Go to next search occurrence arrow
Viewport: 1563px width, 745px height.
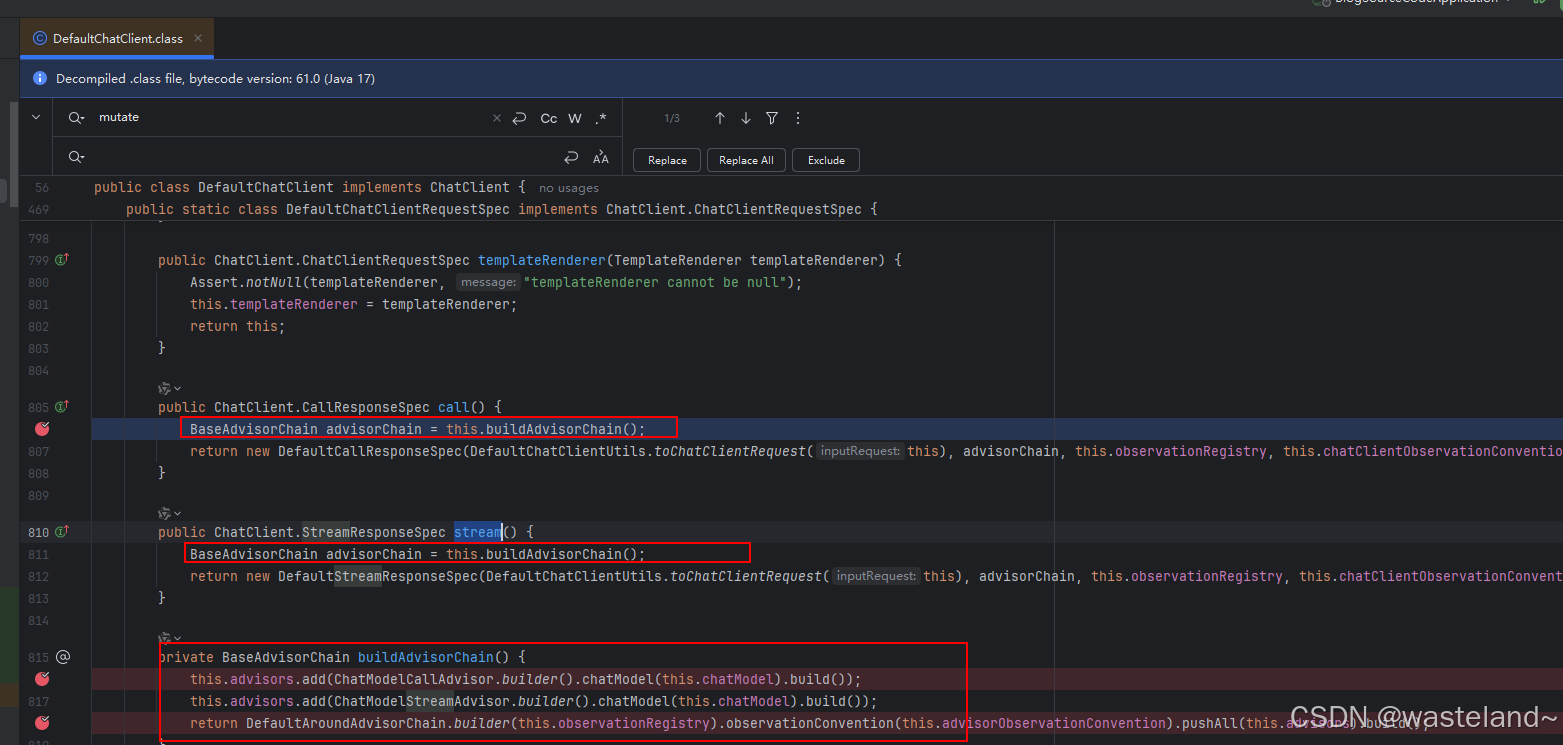coord(745,118)
